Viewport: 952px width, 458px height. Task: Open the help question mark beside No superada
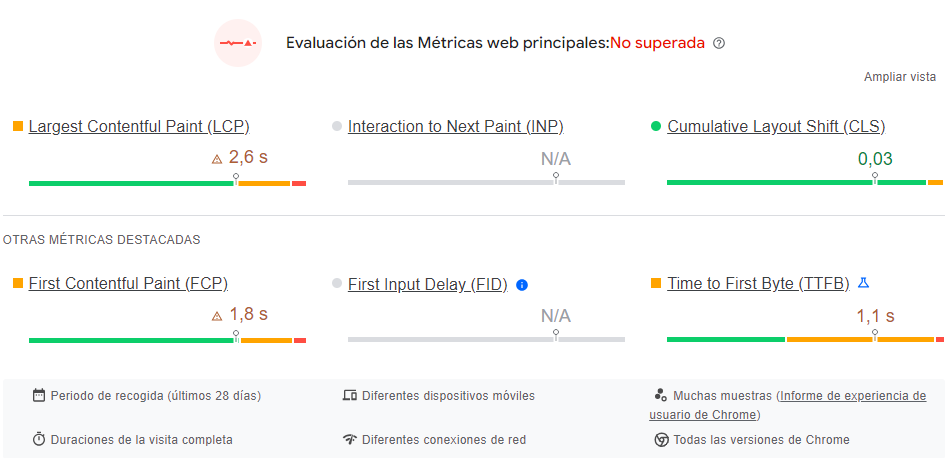tap(719, 43)
